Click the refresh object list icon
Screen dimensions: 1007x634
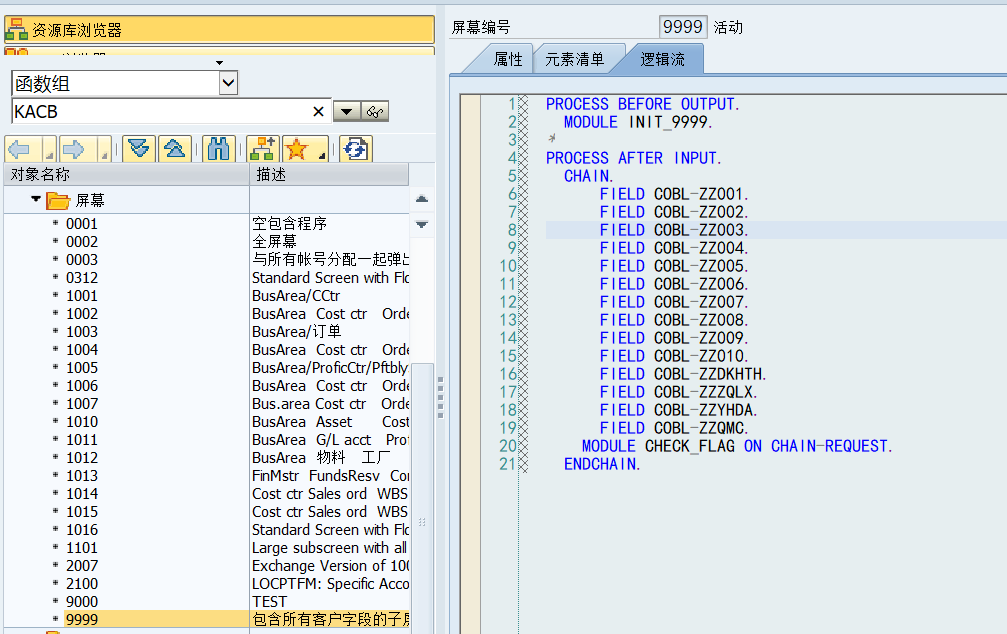click(357, 147)
